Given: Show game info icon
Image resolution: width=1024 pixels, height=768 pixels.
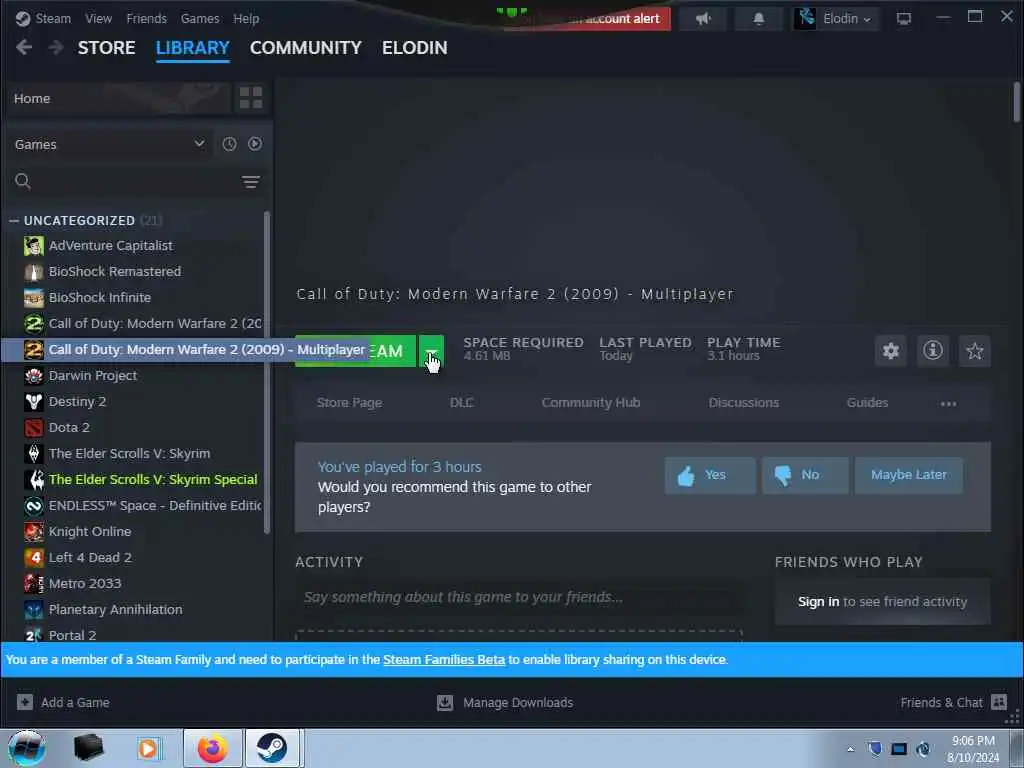Looking at the screenshot, I should [933, 351].
